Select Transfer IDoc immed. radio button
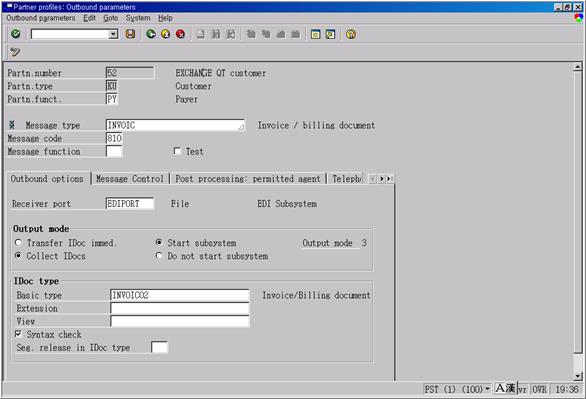Image resolution: width=586 pixels, height=399 pixels. tap(18, 242)
